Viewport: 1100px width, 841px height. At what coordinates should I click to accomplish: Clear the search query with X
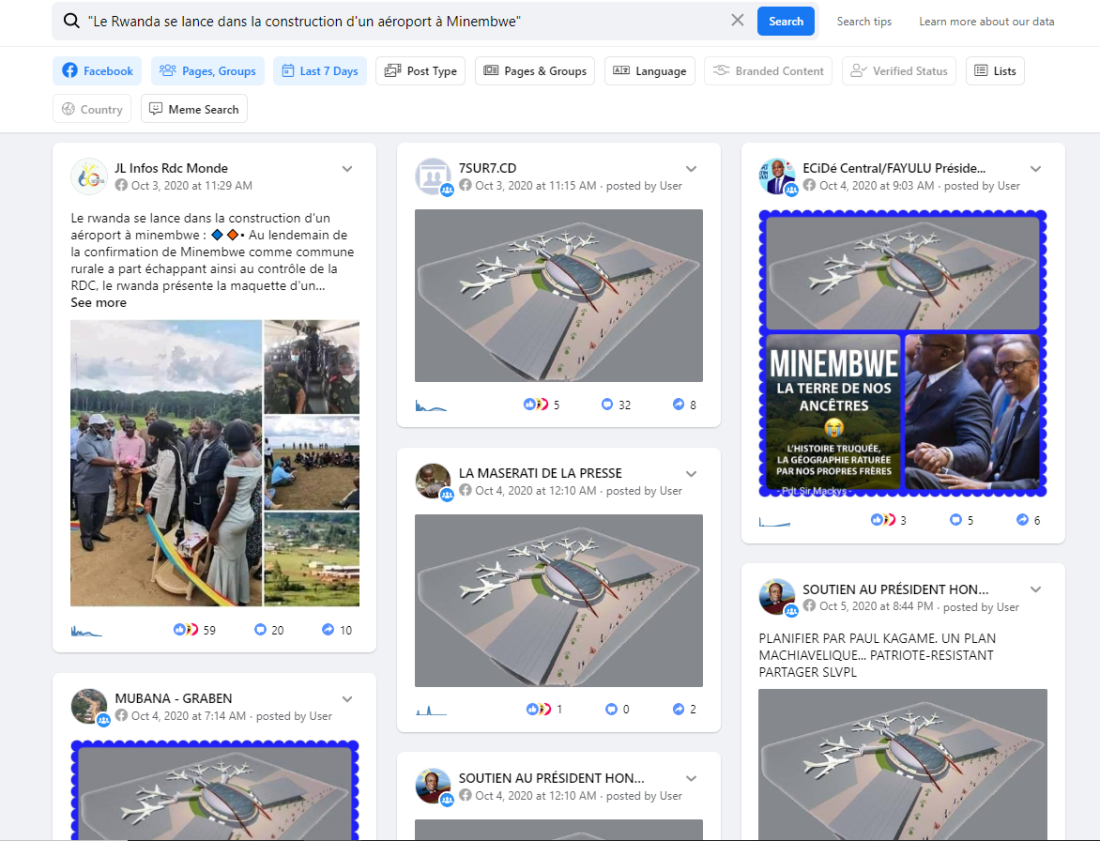pos(737,20)
